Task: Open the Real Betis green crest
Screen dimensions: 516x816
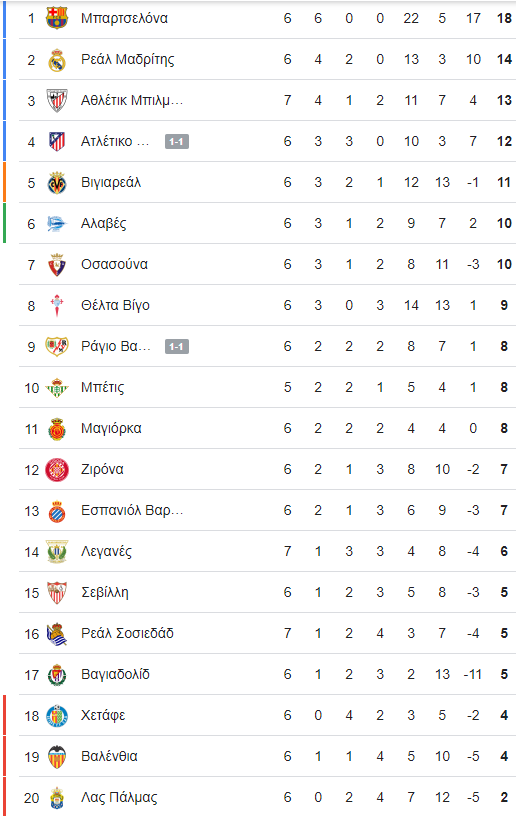Action: 57,388
